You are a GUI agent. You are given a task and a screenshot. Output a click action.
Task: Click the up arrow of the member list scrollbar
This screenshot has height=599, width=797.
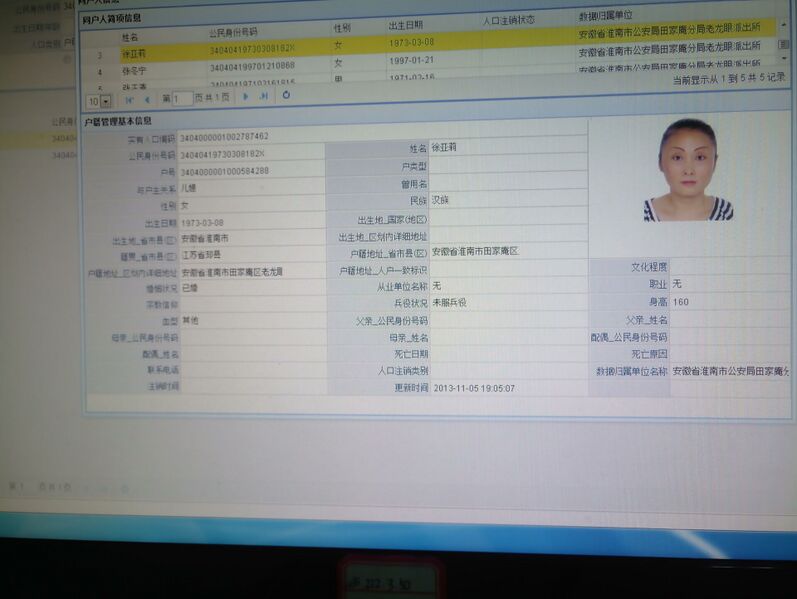tap(783, 24)
